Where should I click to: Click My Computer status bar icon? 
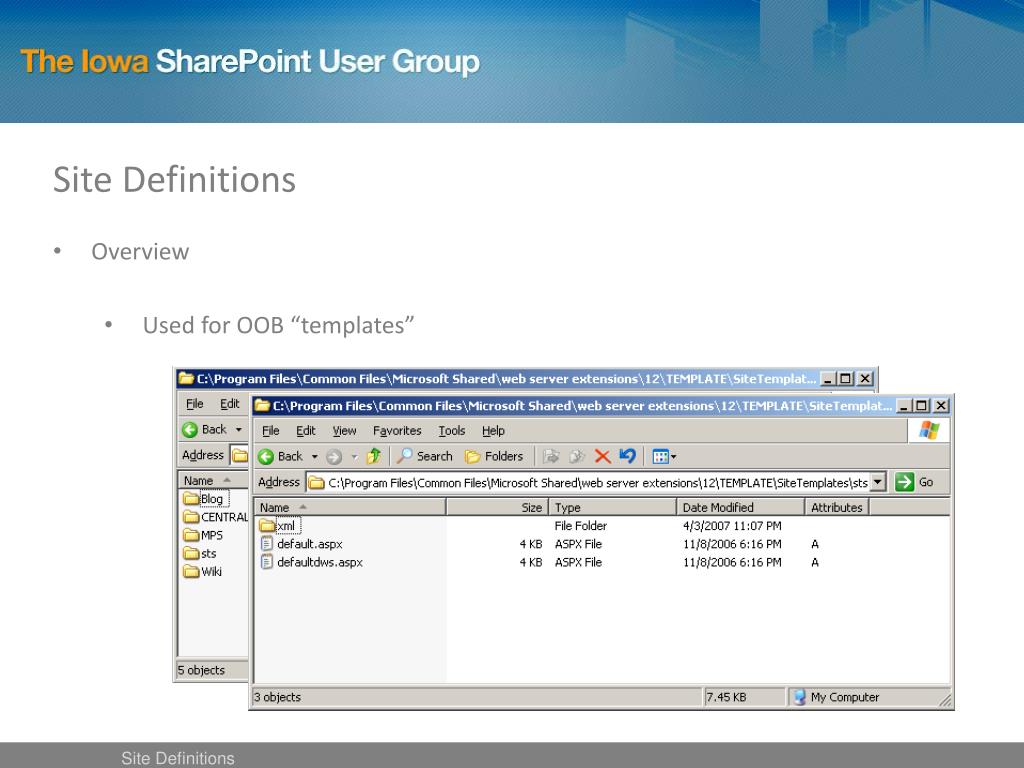pos(799,697)
